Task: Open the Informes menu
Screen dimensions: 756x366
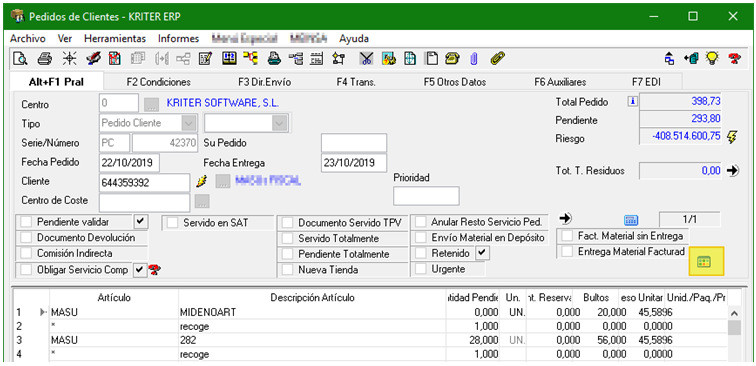Action: pos(178,39)
